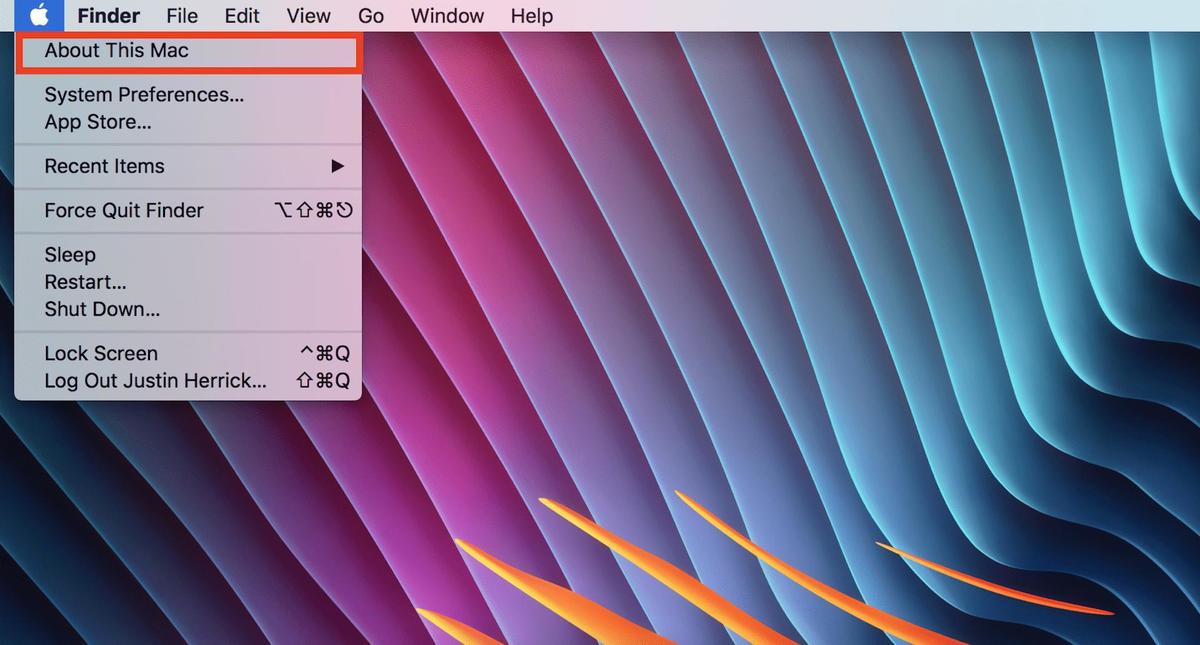Choose Force Quit Finder
Image resolution: width=1200 pixels, height=645 pixels.
pos(124,211)
